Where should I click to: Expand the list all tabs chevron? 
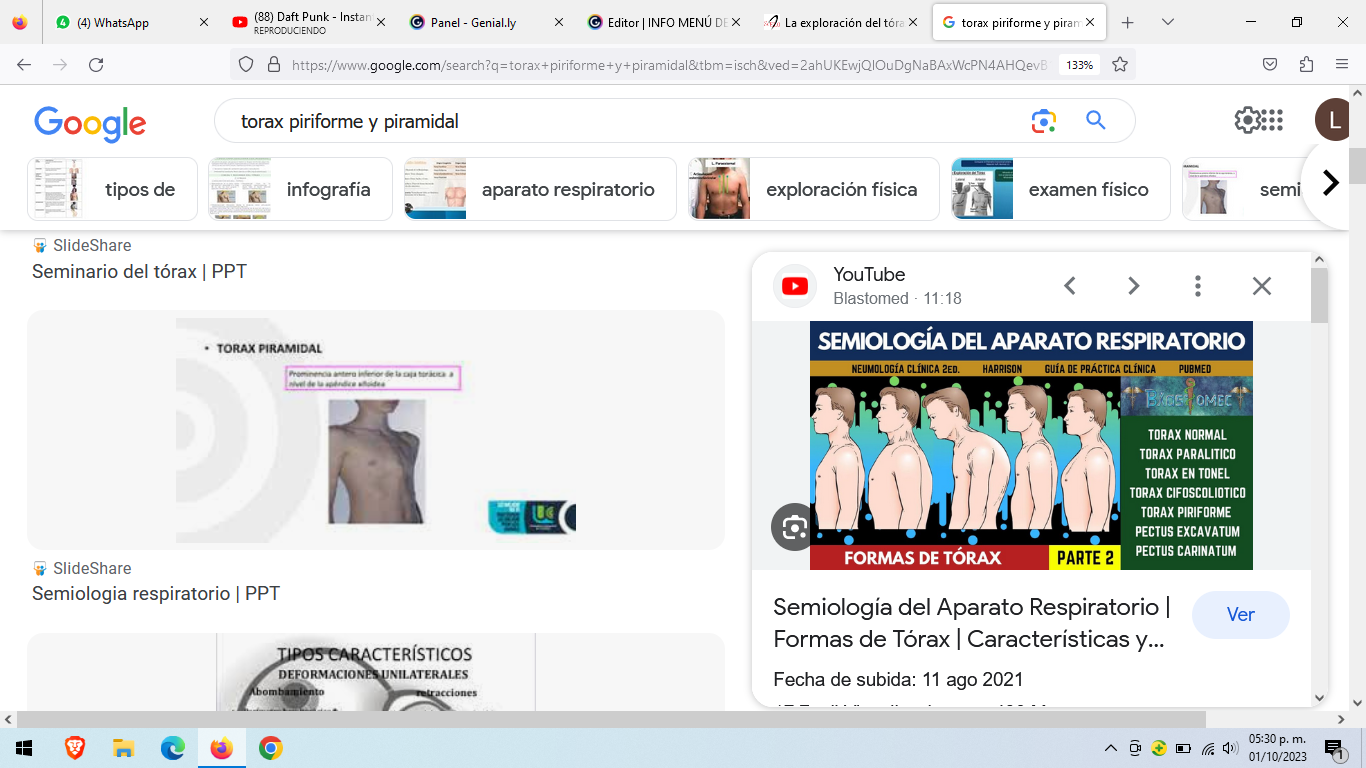1167,22
